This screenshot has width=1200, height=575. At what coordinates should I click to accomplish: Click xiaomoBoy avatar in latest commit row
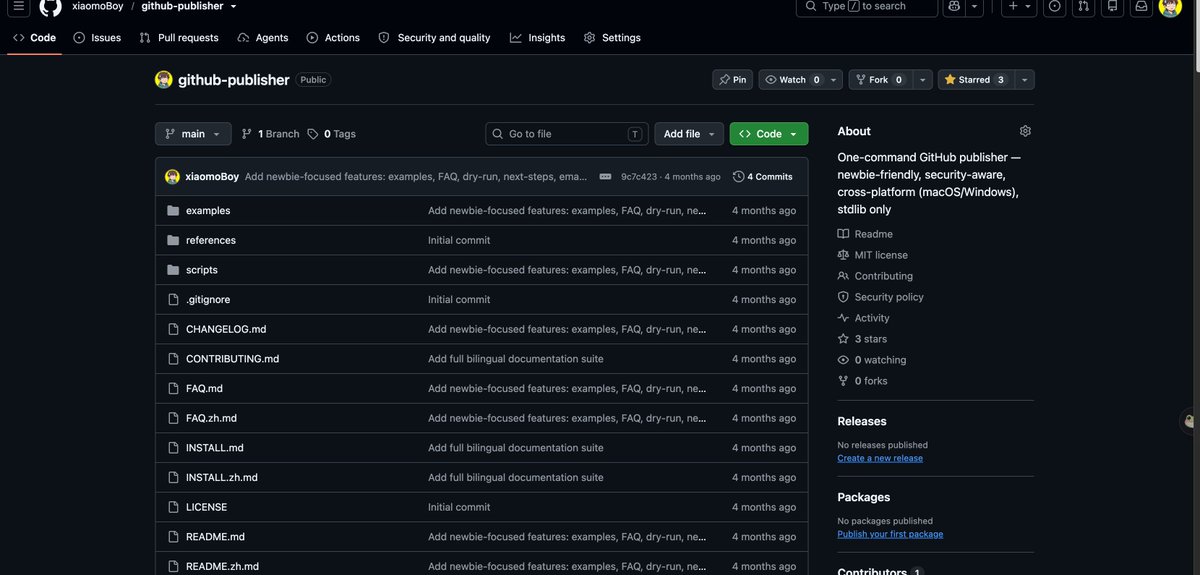(x=173, y=176)
